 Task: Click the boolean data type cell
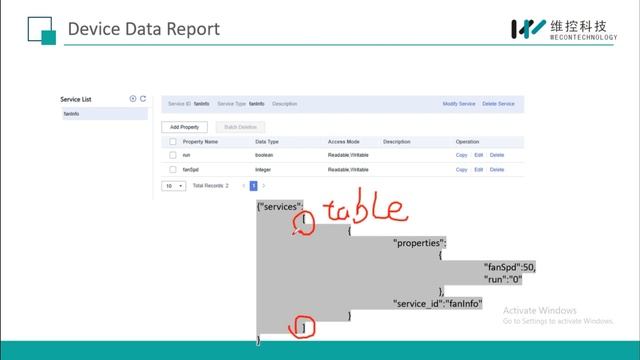[264, 155]
